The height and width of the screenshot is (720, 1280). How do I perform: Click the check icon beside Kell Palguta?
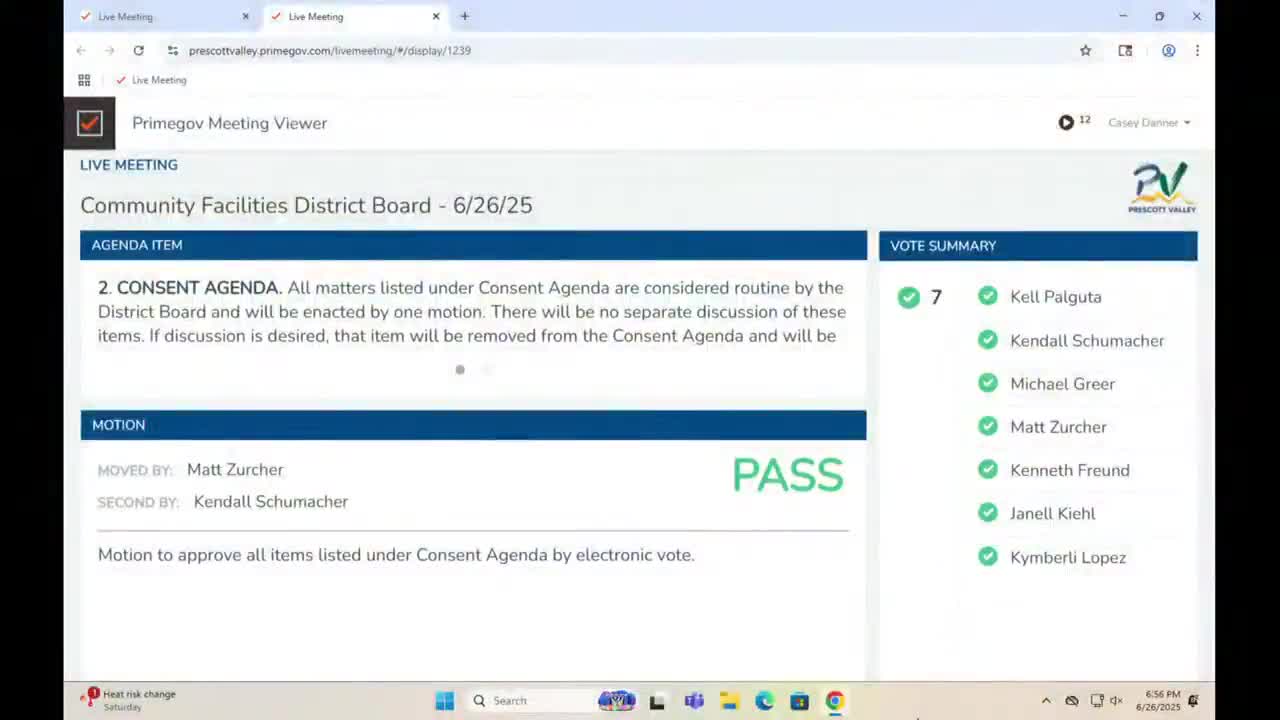[x=988, y=296]
